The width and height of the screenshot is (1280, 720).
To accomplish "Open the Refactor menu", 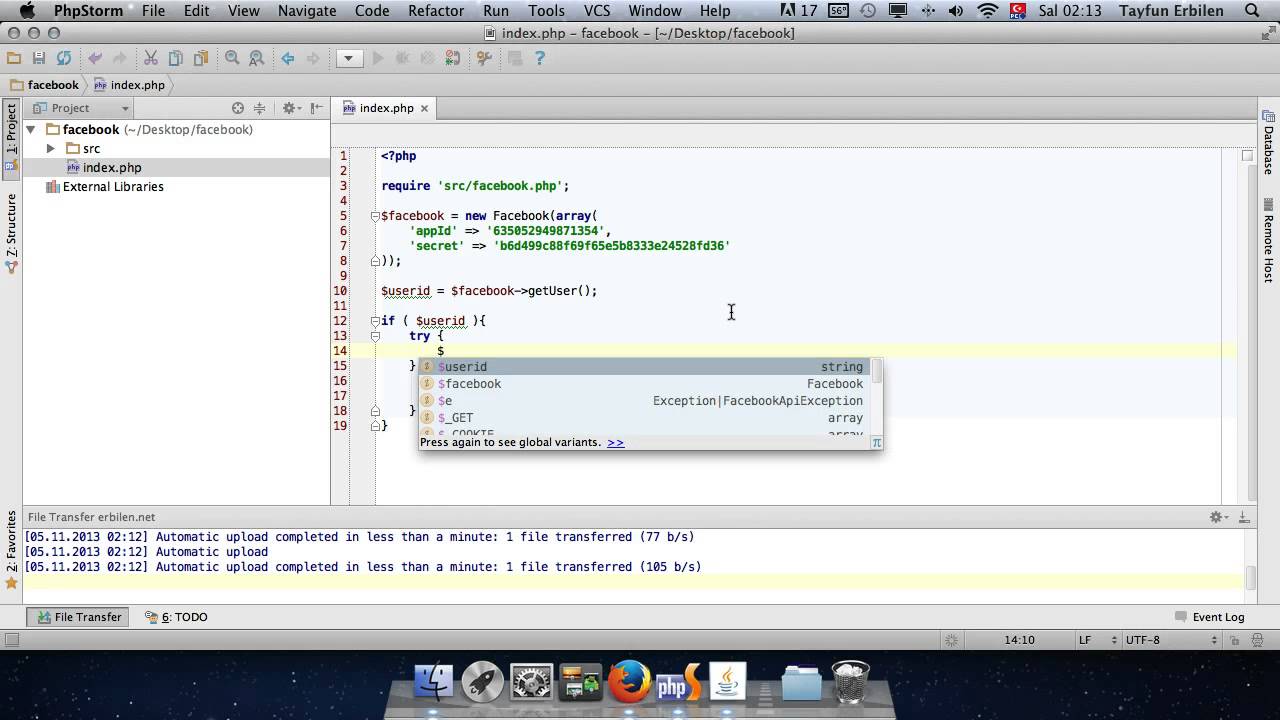I will point(436,11).
